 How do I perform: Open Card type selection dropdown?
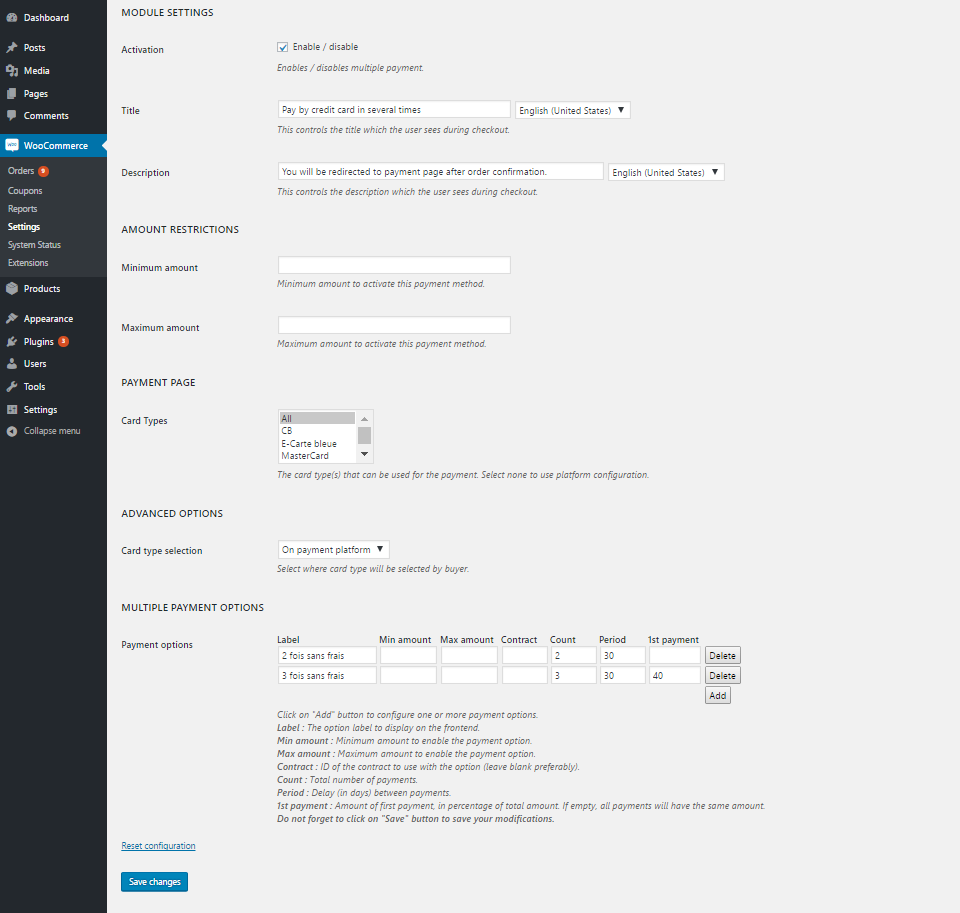333,549
